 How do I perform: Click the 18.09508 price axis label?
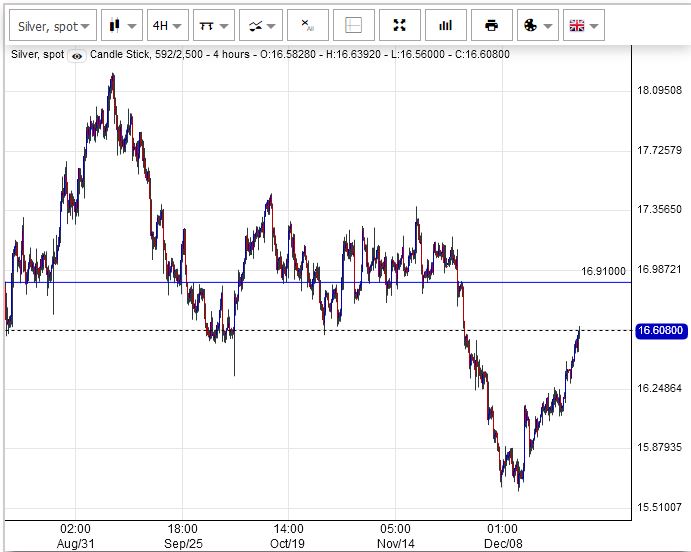[659, 91]
